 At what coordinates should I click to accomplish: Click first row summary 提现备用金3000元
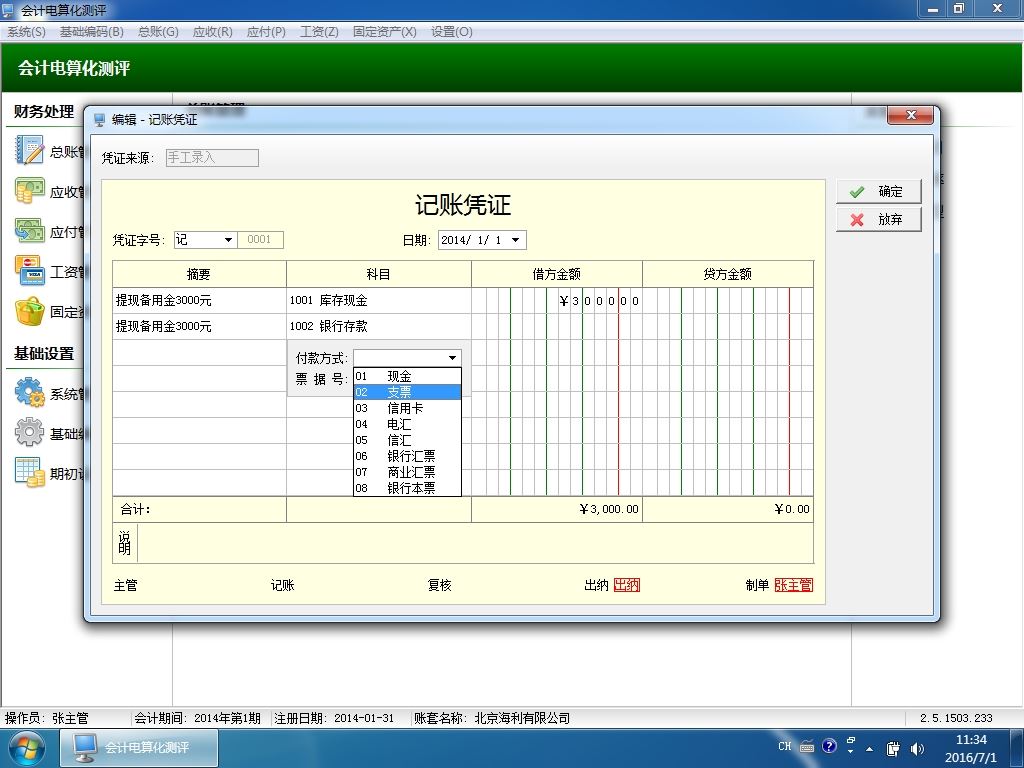point(199,300)
